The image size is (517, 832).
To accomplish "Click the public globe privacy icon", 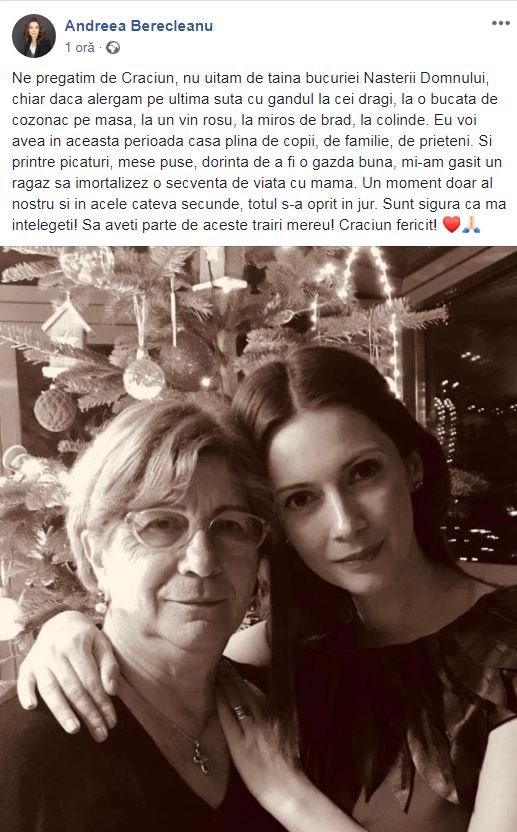I will [113, 48].
